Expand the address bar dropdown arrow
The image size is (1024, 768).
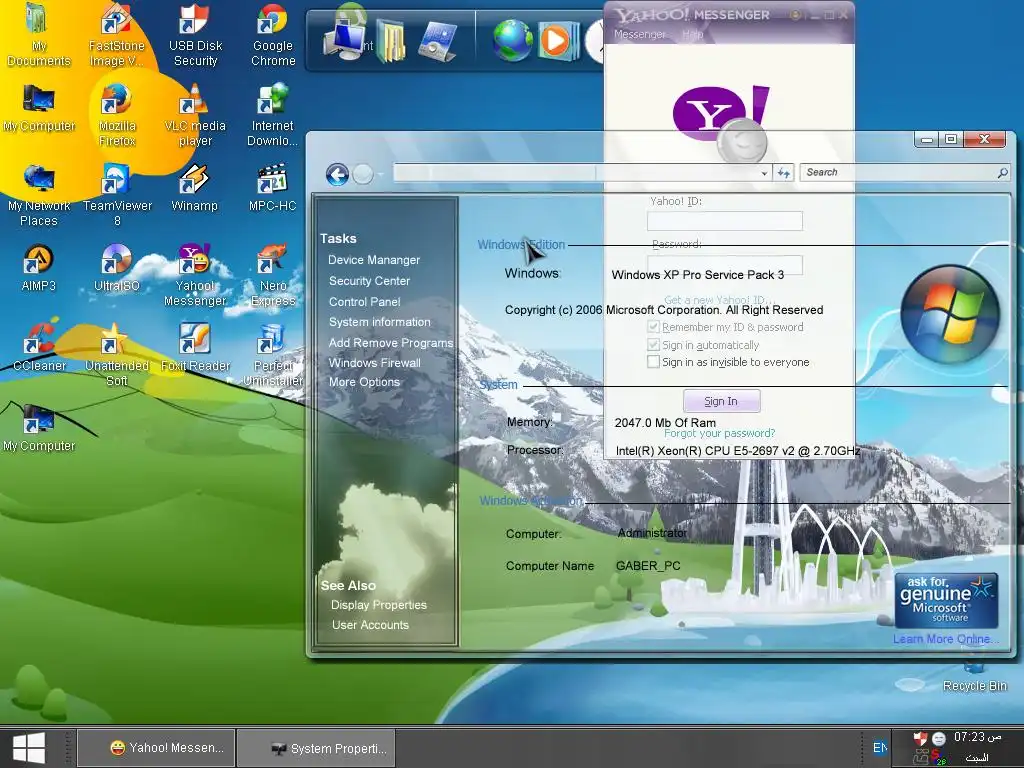click(x=764, y=173)
